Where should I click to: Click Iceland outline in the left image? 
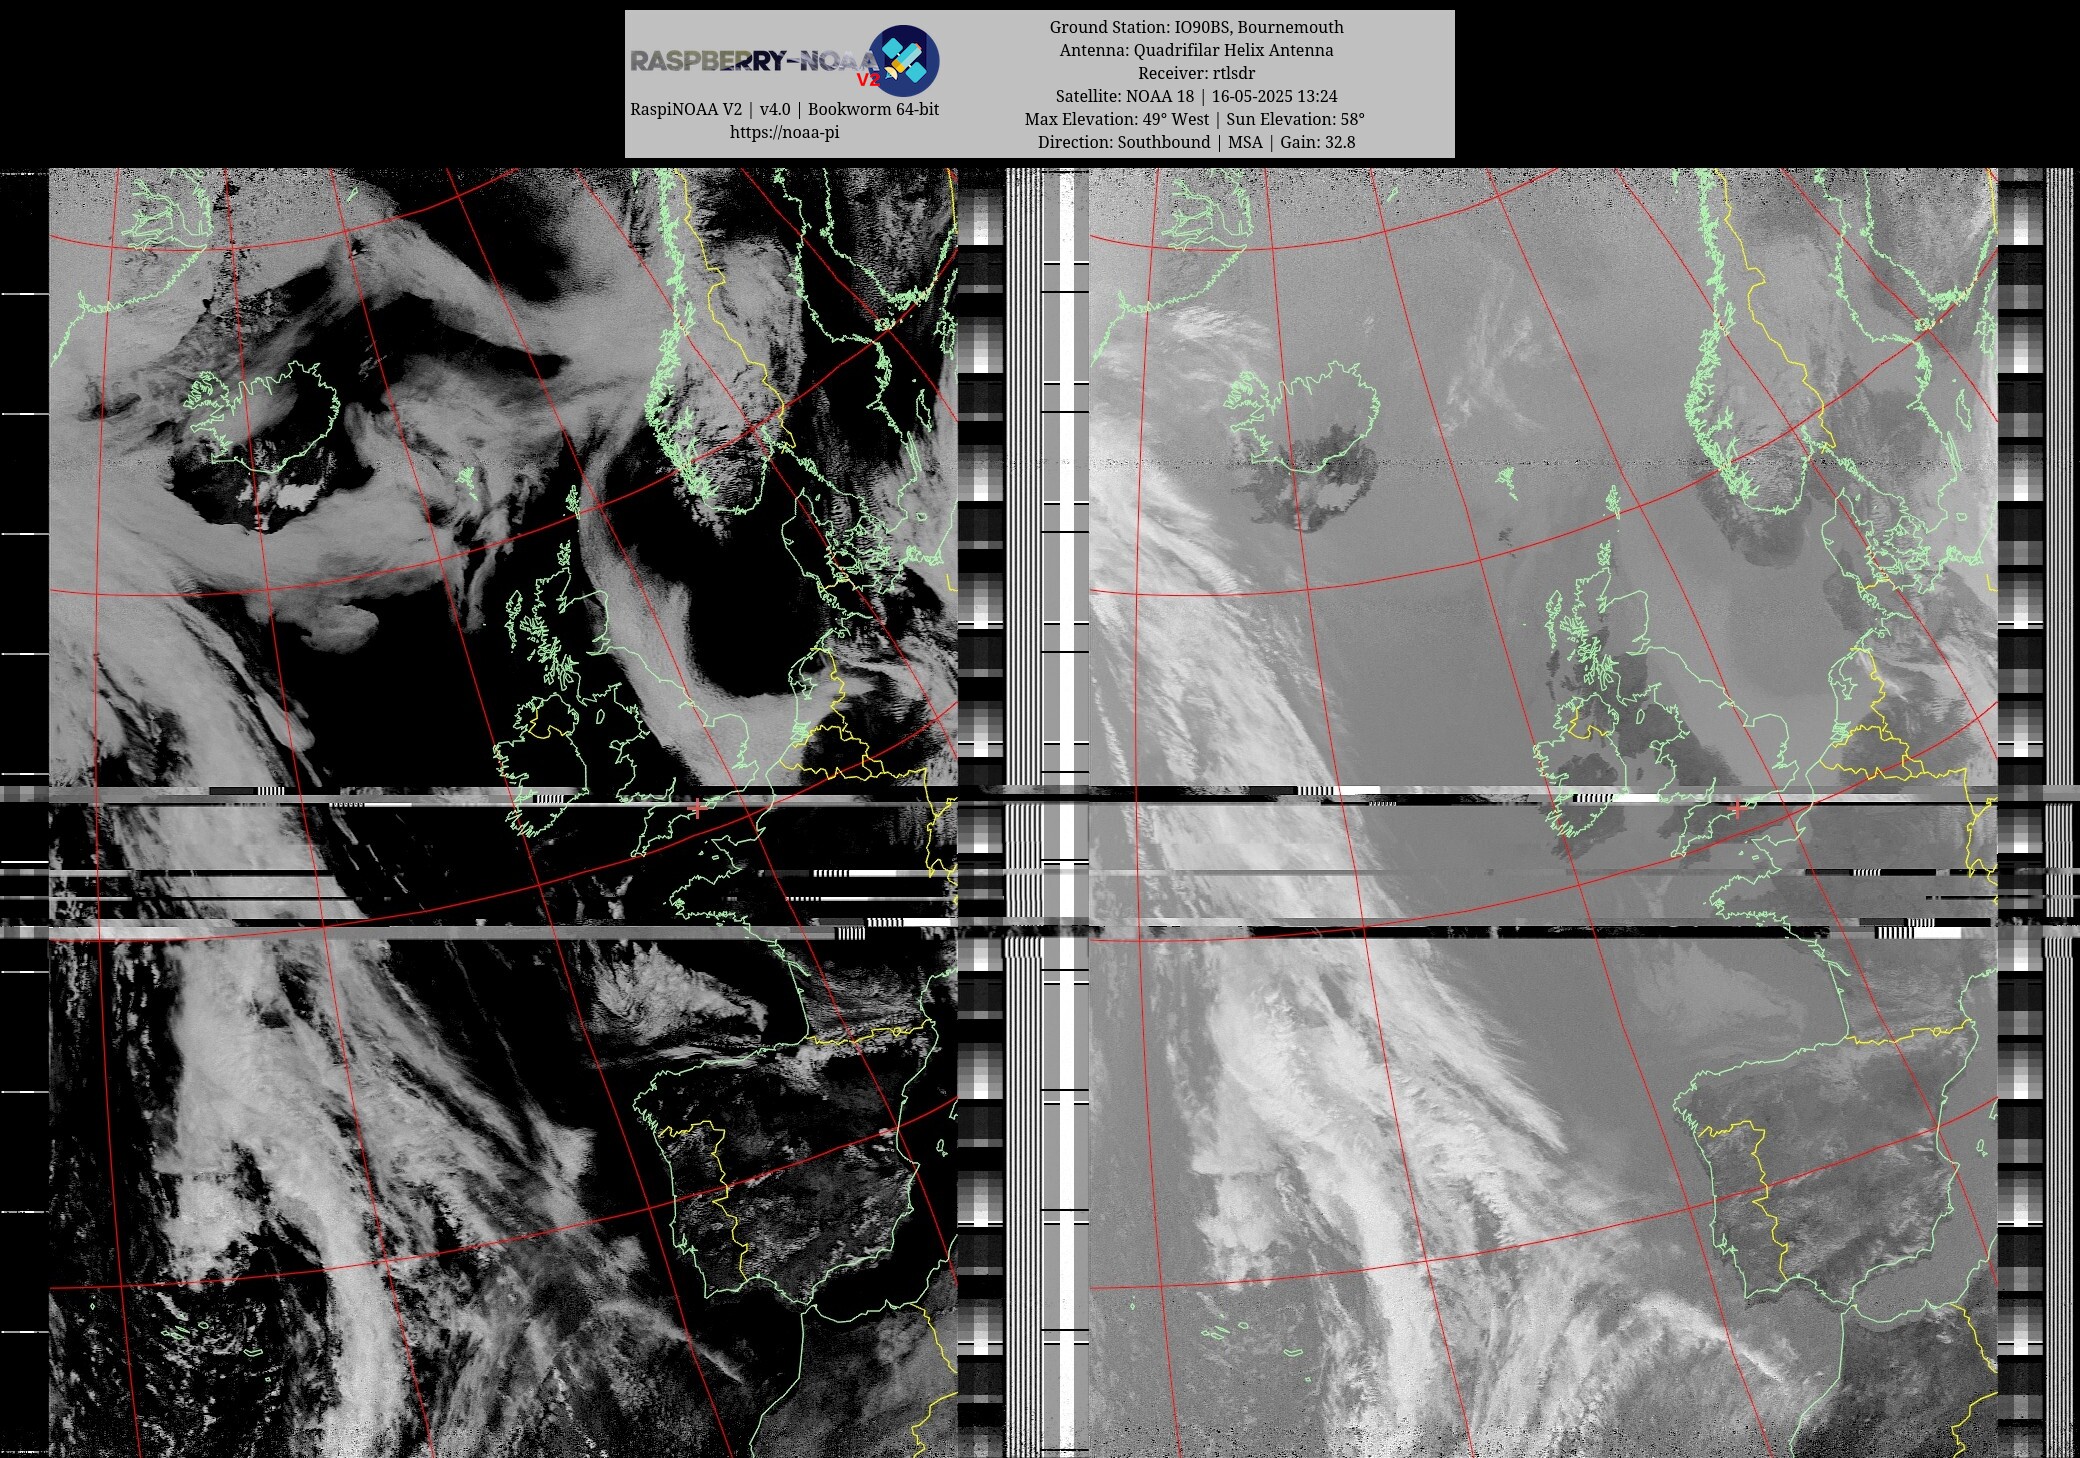(x=262, y=418)
